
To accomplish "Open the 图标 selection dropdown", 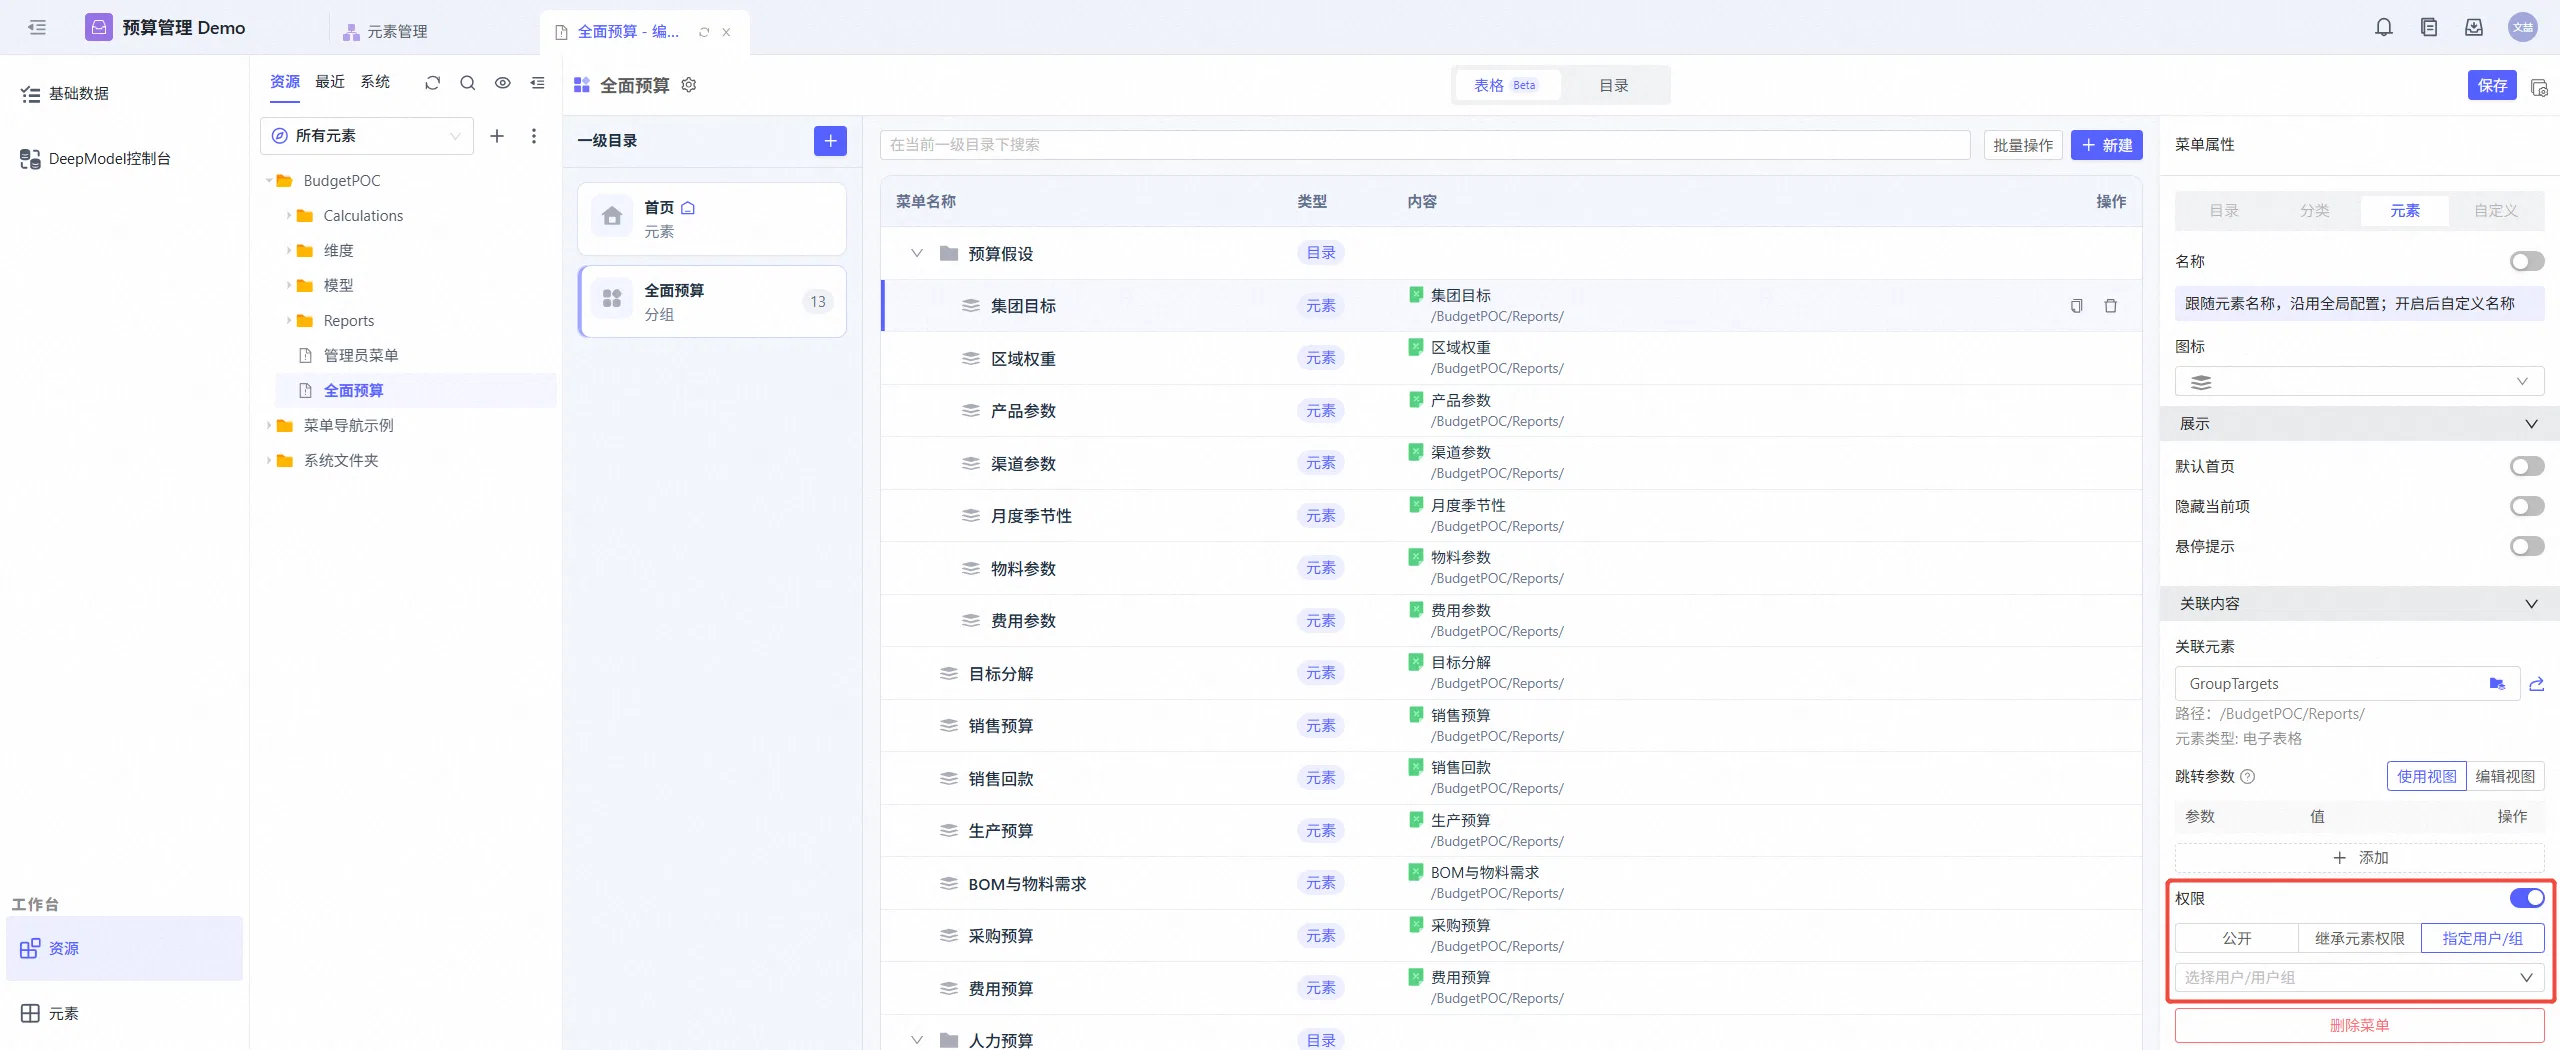I will (2359, 382).
